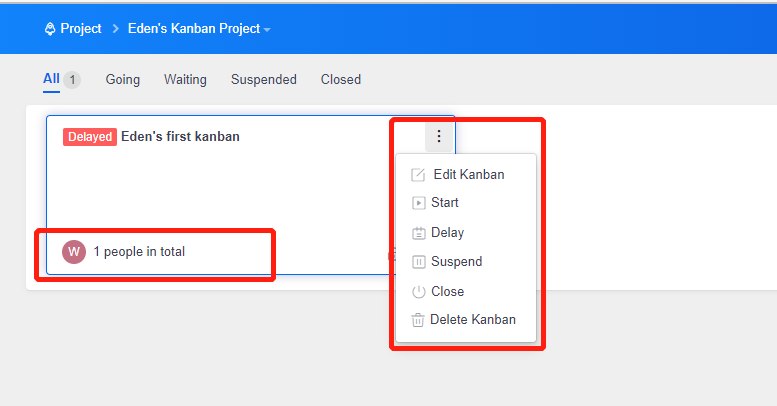Screen dimensions: 777x406
Task: Click the Start play icon
Action: click(x=418, y=203)
